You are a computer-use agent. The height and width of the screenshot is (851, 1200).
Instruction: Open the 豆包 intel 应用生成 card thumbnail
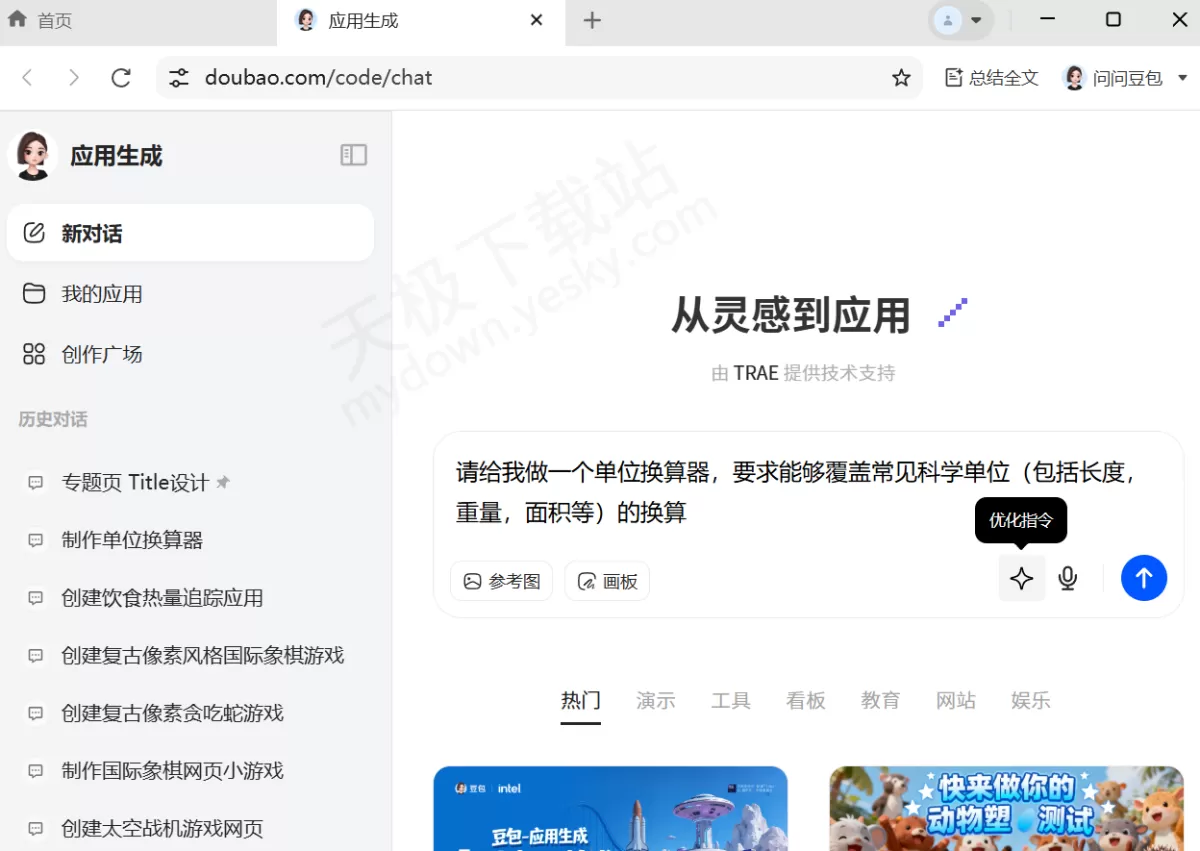[610, 808]
